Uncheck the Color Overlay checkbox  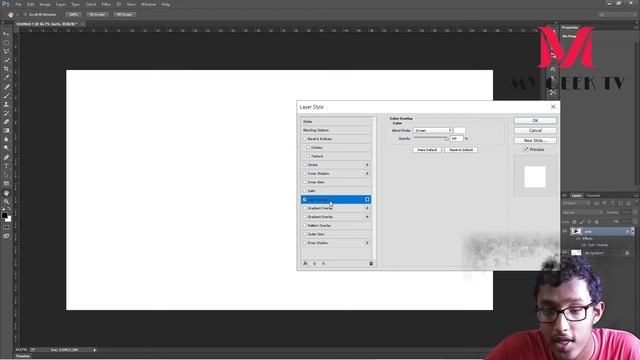304,200
